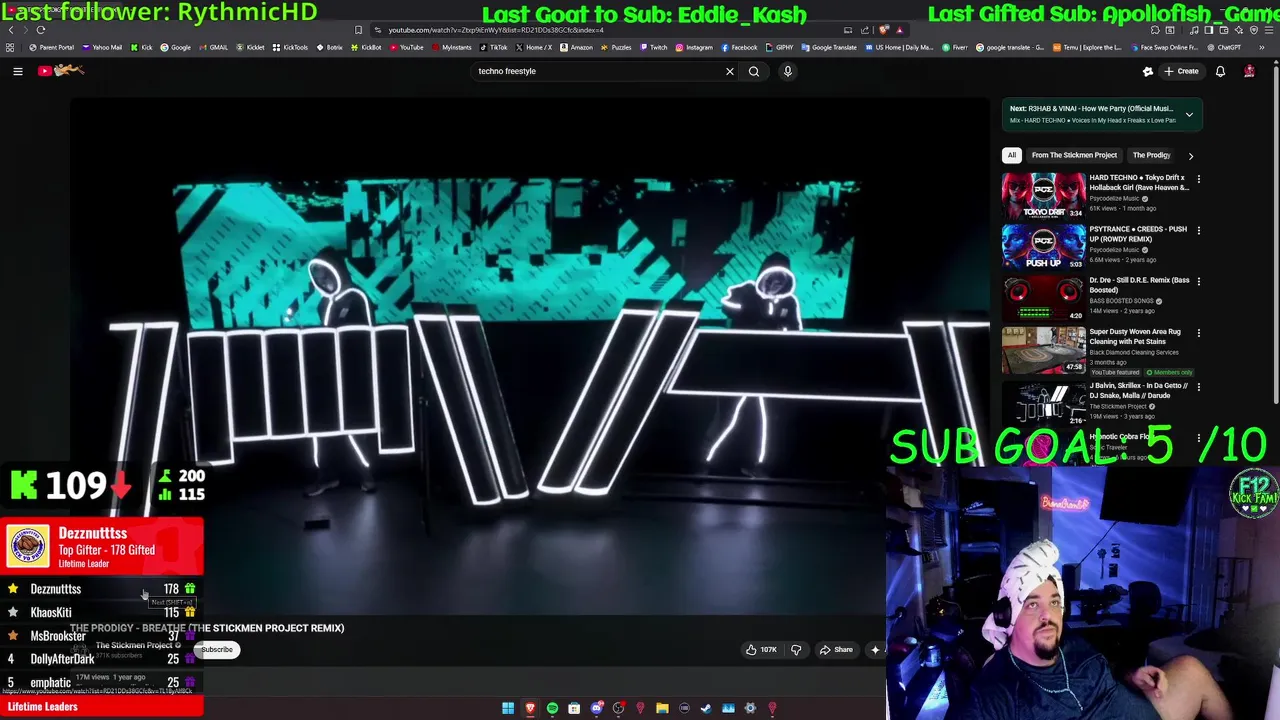Open Settings gear from the taskbar

point(750,708)
